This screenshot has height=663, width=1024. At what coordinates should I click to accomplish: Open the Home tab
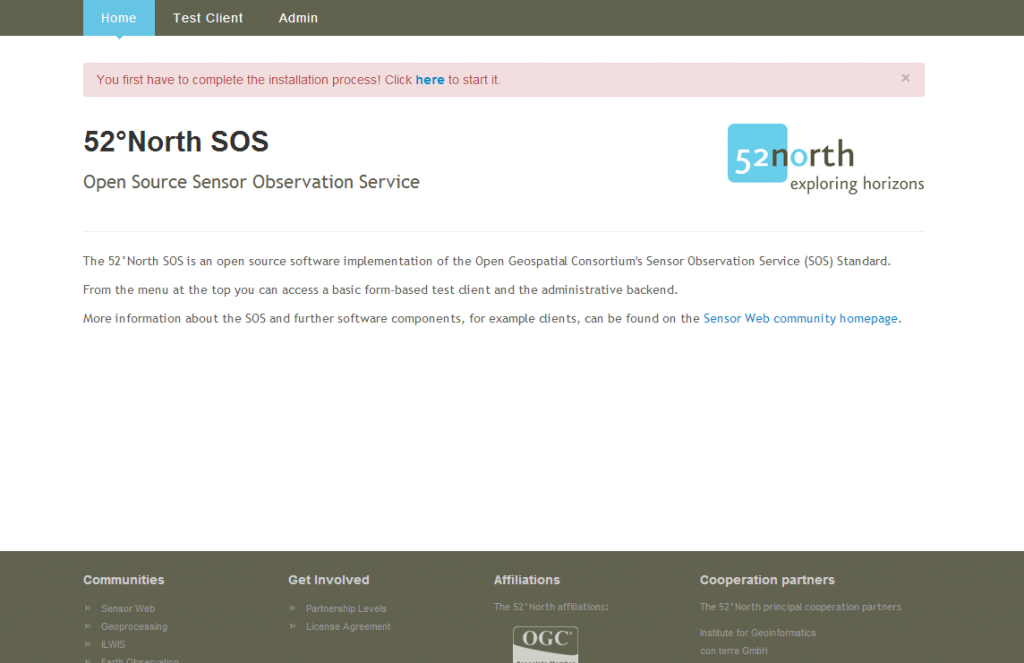(119, 18)
